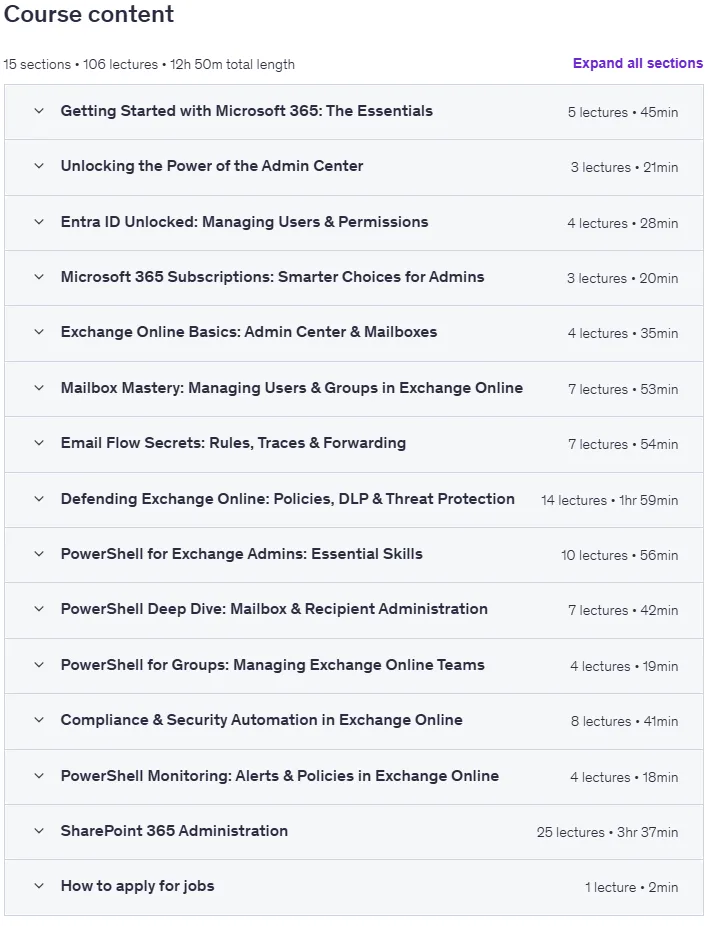Click Defending Exchange Online section heading
Image resolution: width=709 pixels, height=926 pixels.
(287, 499)
